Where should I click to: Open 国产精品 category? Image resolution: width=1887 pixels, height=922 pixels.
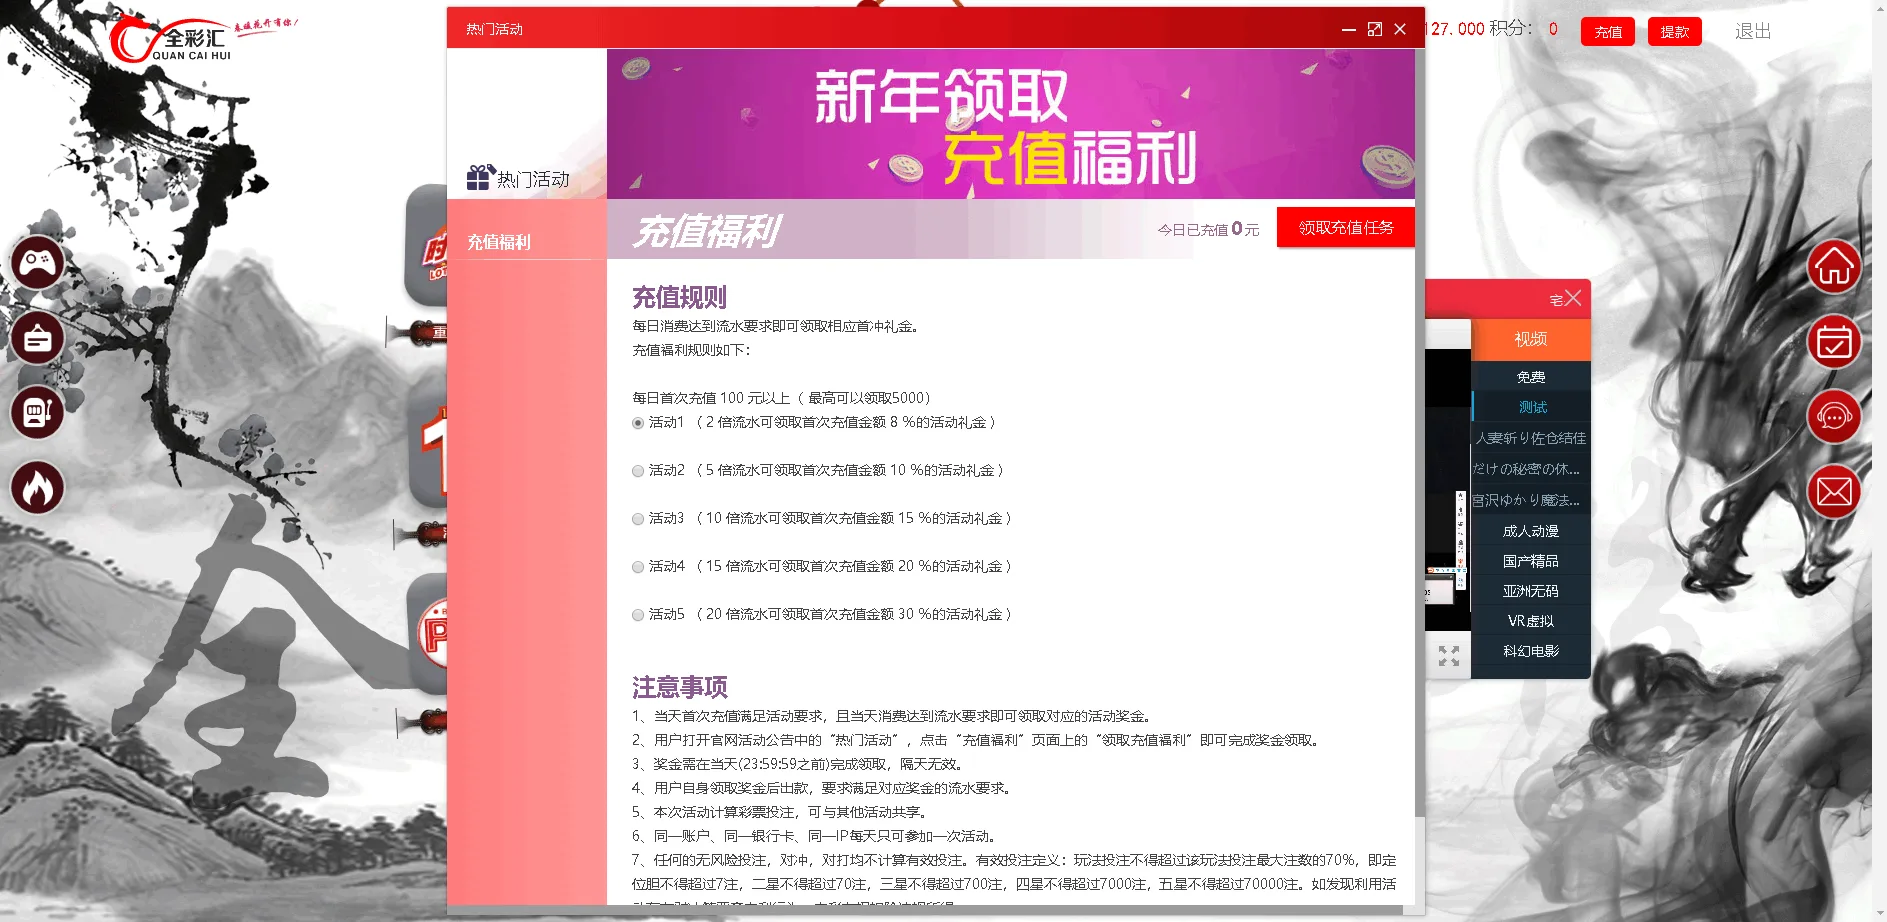(x=1531, y=561)
